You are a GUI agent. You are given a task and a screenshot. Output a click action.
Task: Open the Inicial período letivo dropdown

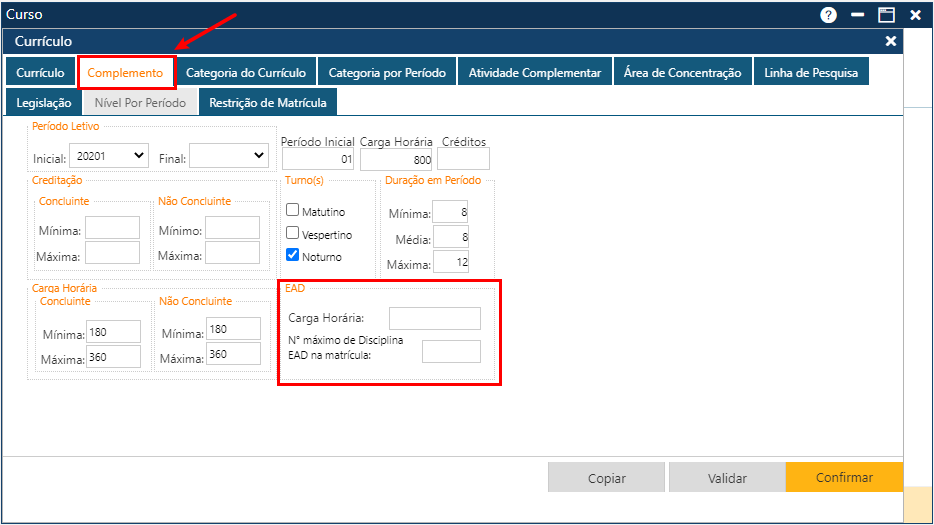click(x=108, y=156)
